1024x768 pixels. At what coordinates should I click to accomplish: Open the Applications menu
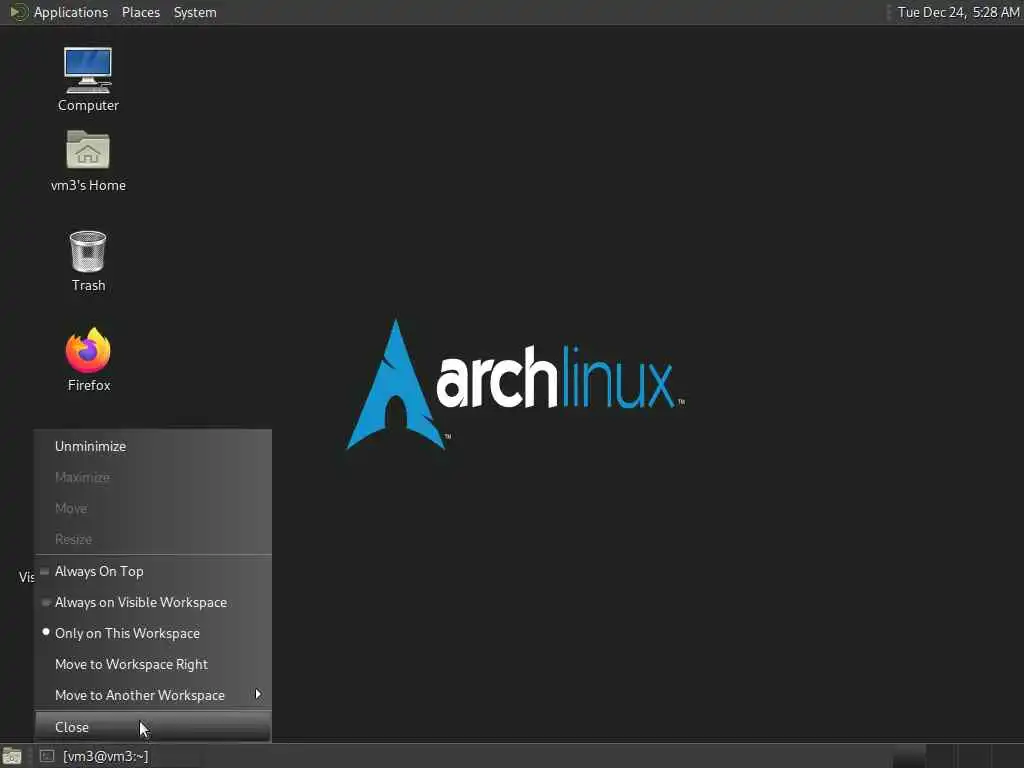71,12
